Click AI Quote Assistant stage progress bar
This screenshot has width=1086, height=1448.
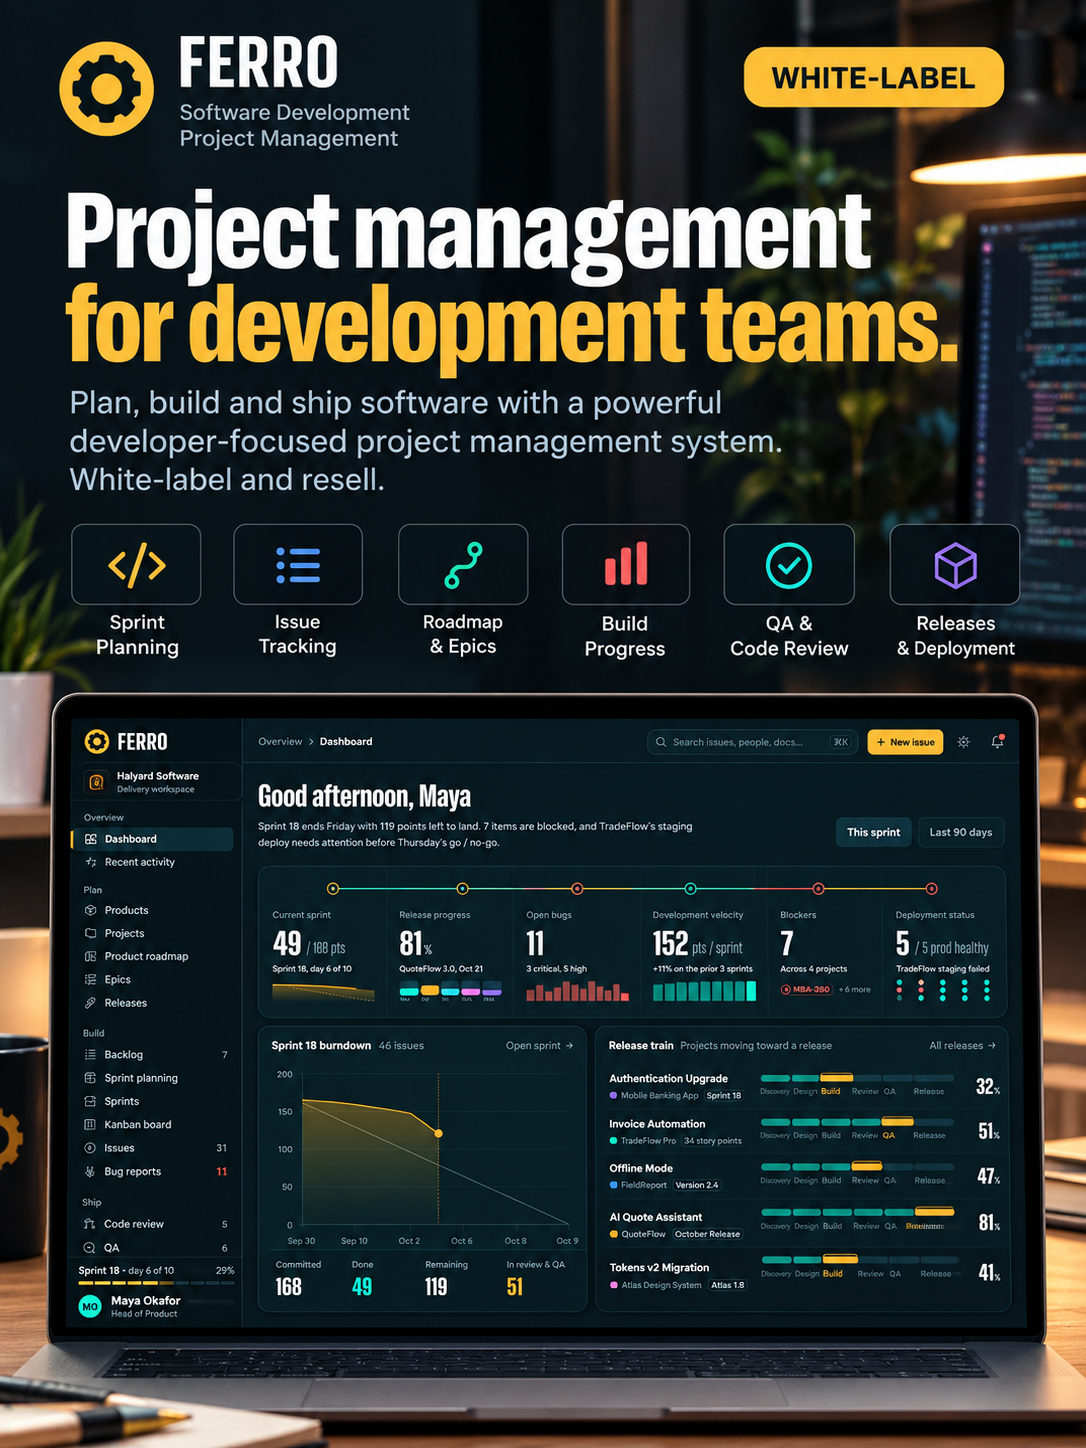click(859, 1213)
